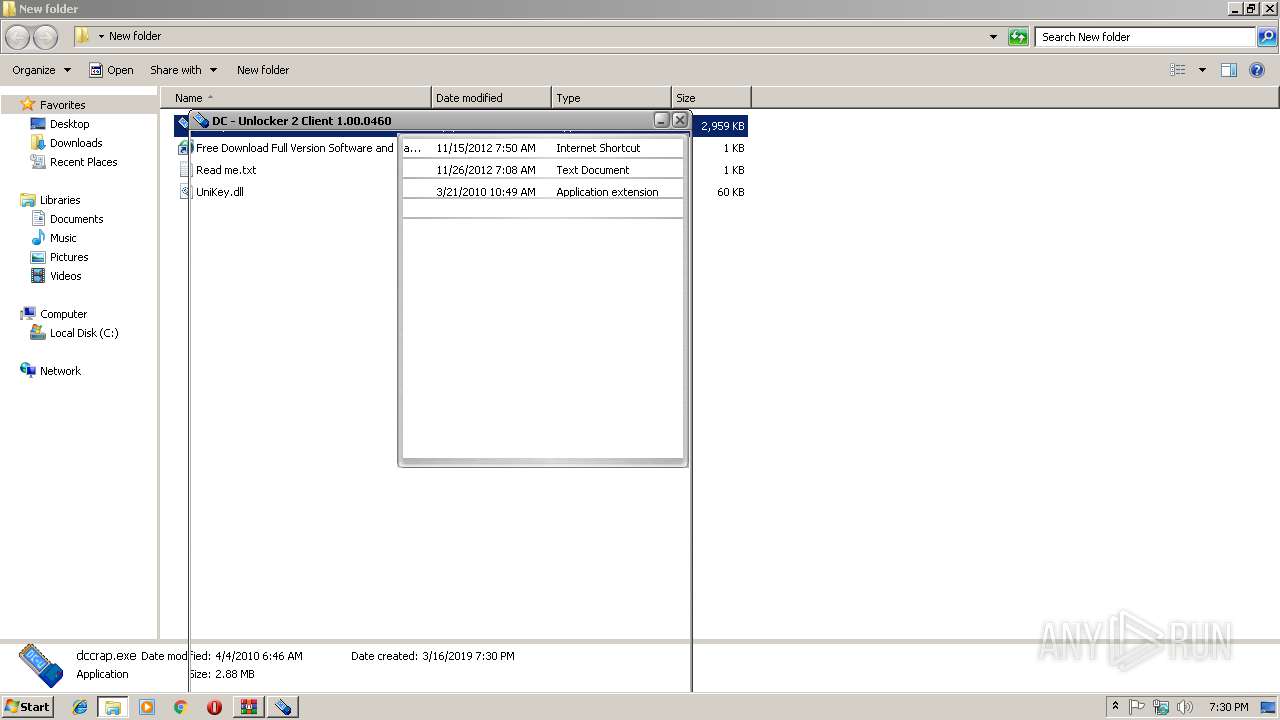Click the taskbar clock 7:30 PM

[x=1228, y=707]
